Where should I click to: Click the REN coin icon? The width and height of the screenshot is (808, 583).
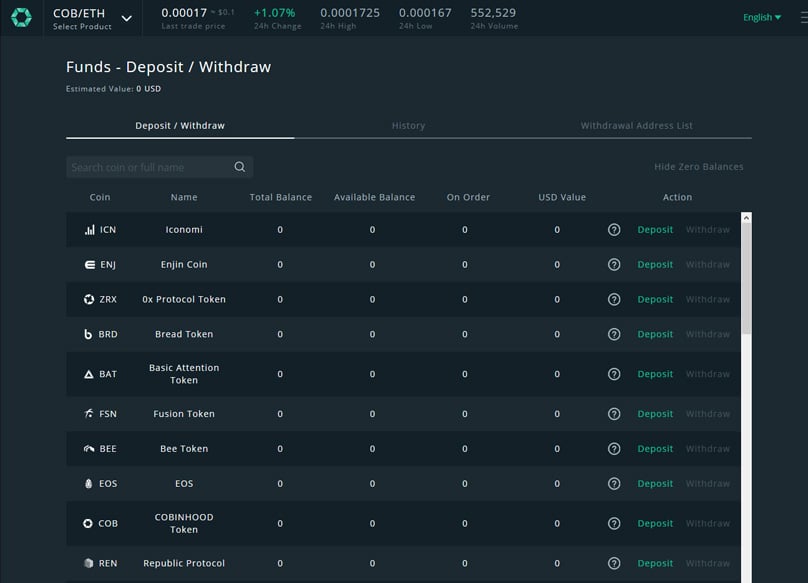[89, 563]
